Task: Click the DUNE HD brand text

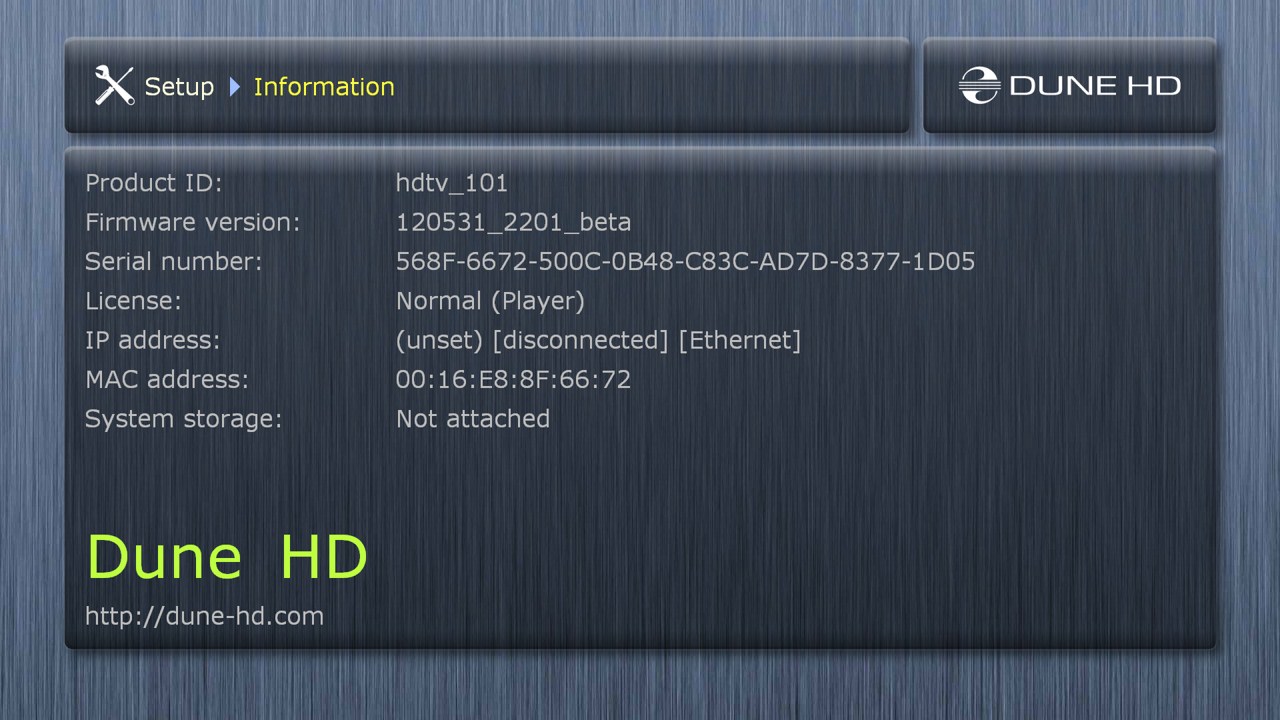Action: (1095, 86)
